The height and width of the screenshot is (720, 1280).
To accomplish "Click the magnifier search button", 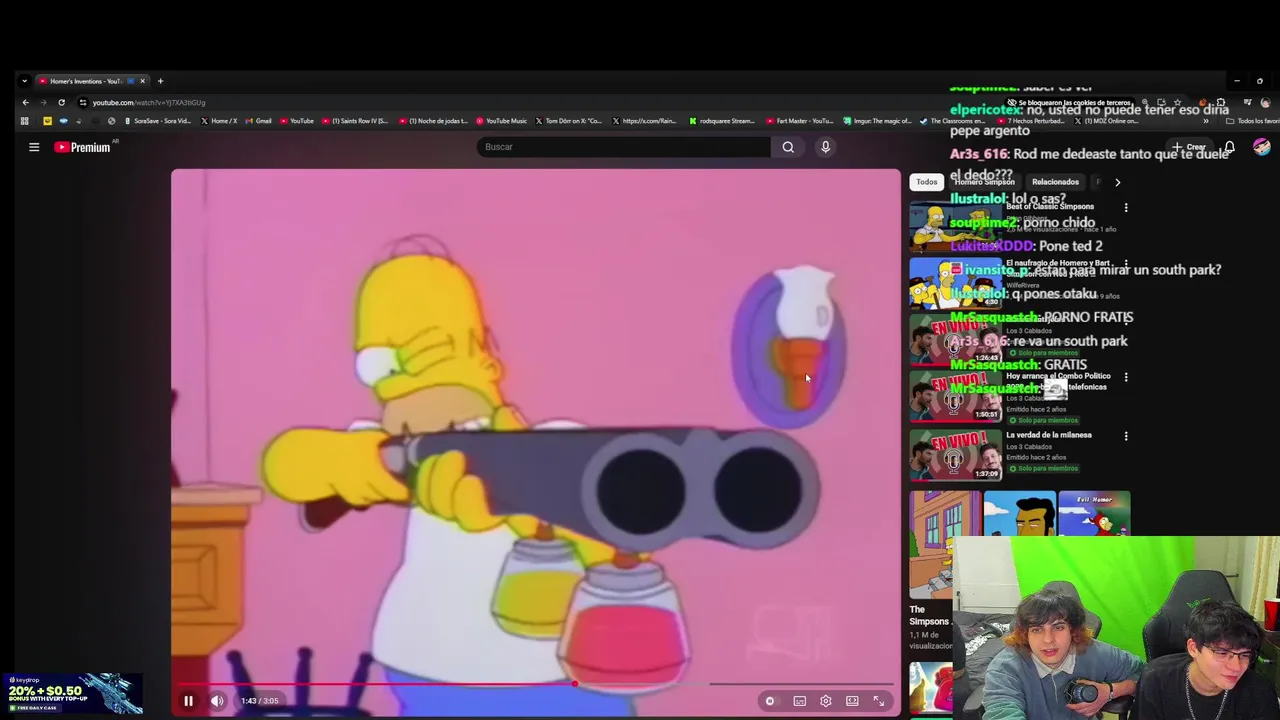I will pyautogui.click(x=788, y=147).
